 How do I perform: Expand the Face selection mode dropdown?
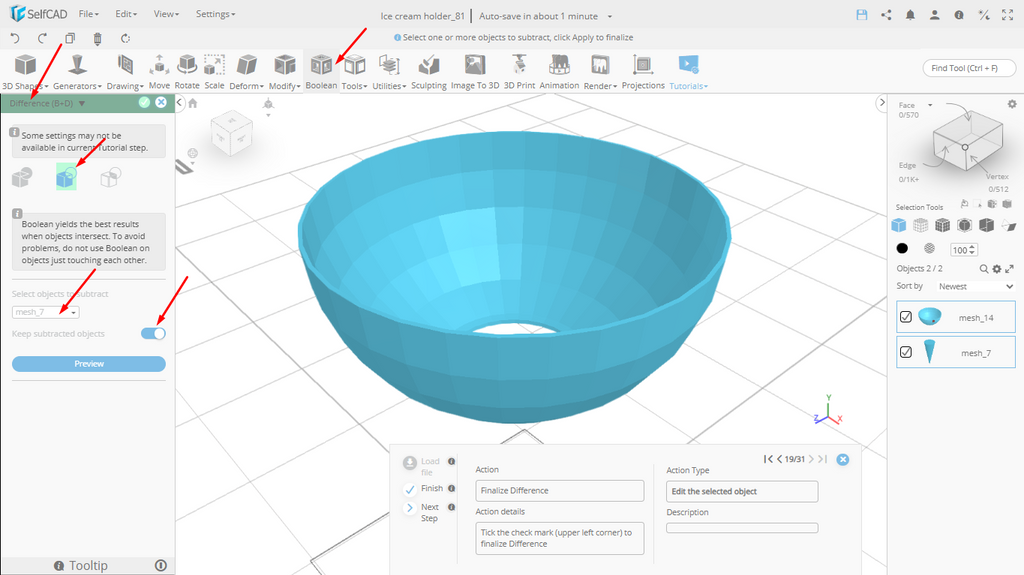point(930,105)
